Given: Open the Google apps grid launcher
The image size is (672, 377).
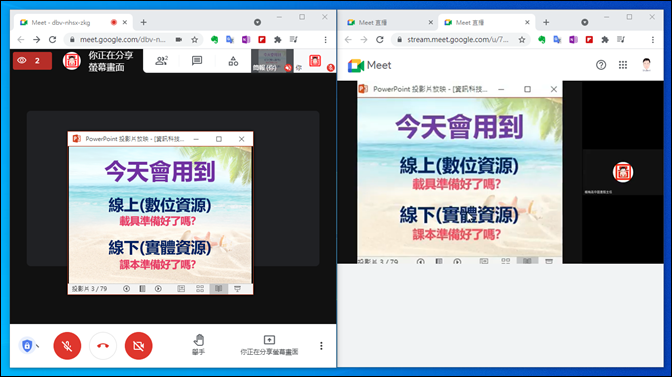Looking at the screenshot, I should 623,65.
